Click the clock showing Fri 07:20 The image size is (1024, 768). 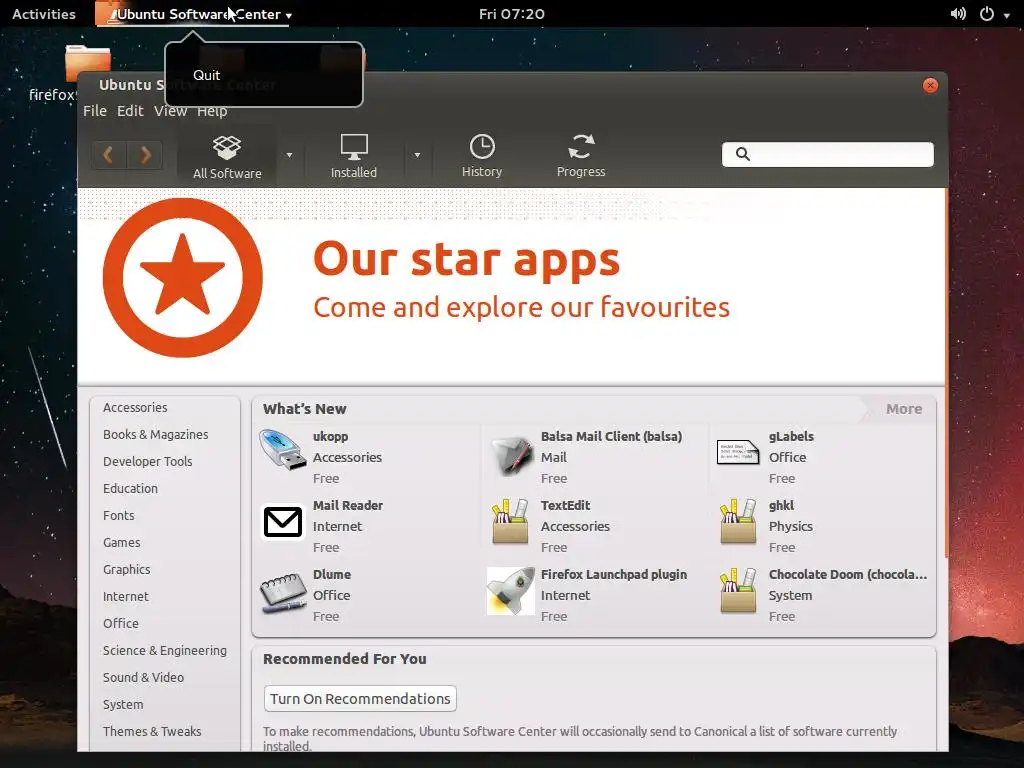[511, 14]
